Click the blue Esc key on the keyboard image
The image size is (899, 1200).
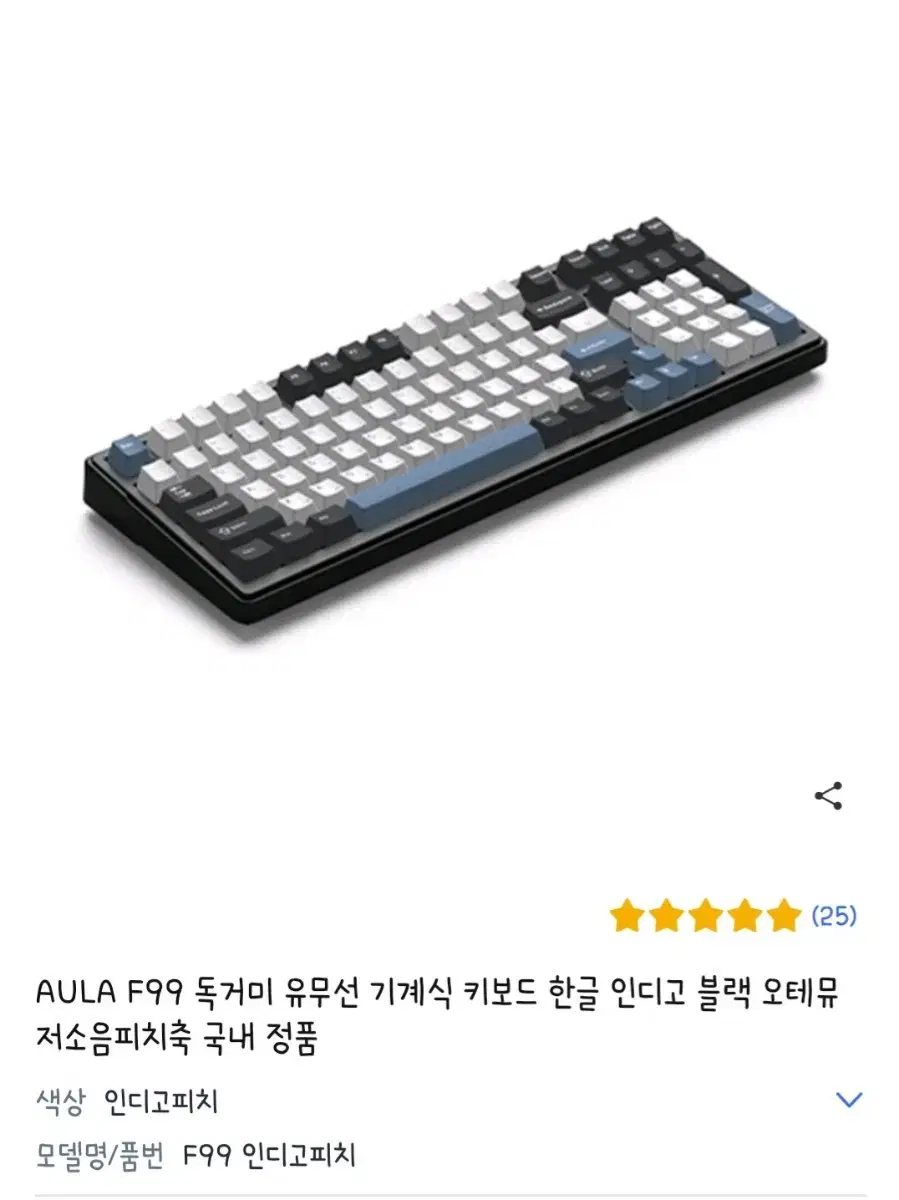coord(126,447)
